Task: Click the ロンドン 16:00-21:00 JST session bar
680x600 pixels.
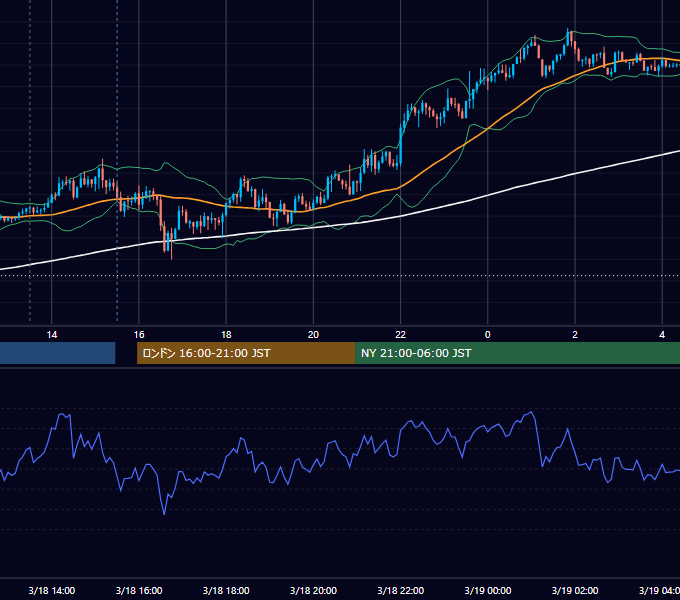Action: tap(246, 353)
